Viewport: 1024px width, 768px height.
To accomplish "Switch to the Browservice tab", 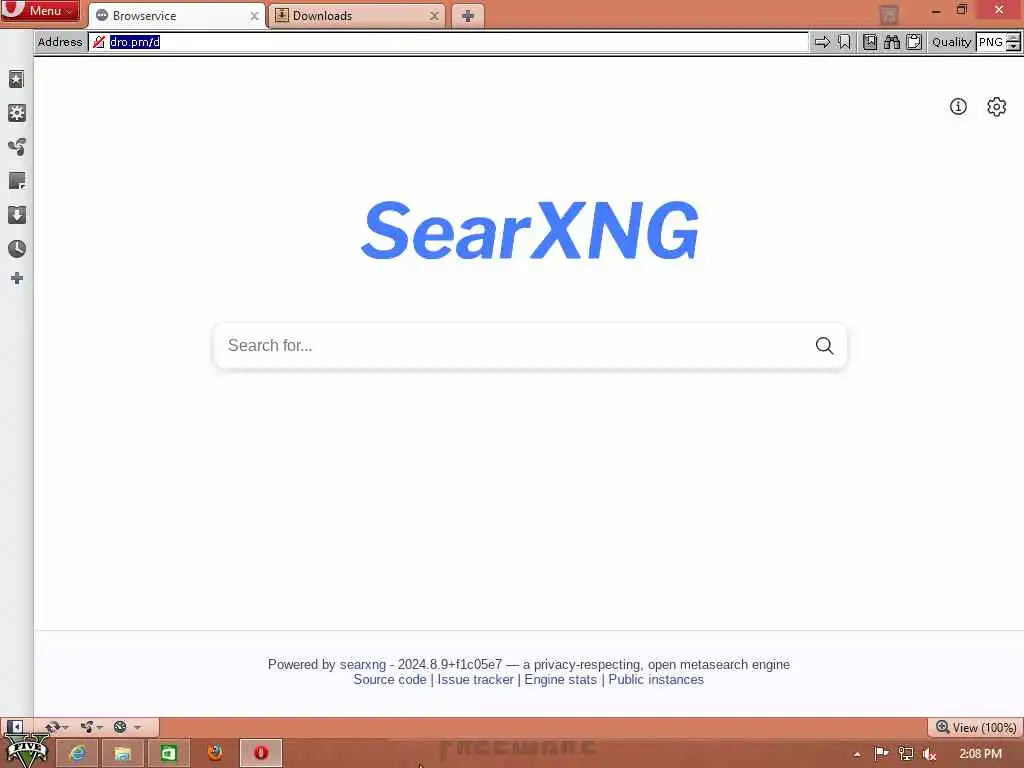I will [176, 16].
